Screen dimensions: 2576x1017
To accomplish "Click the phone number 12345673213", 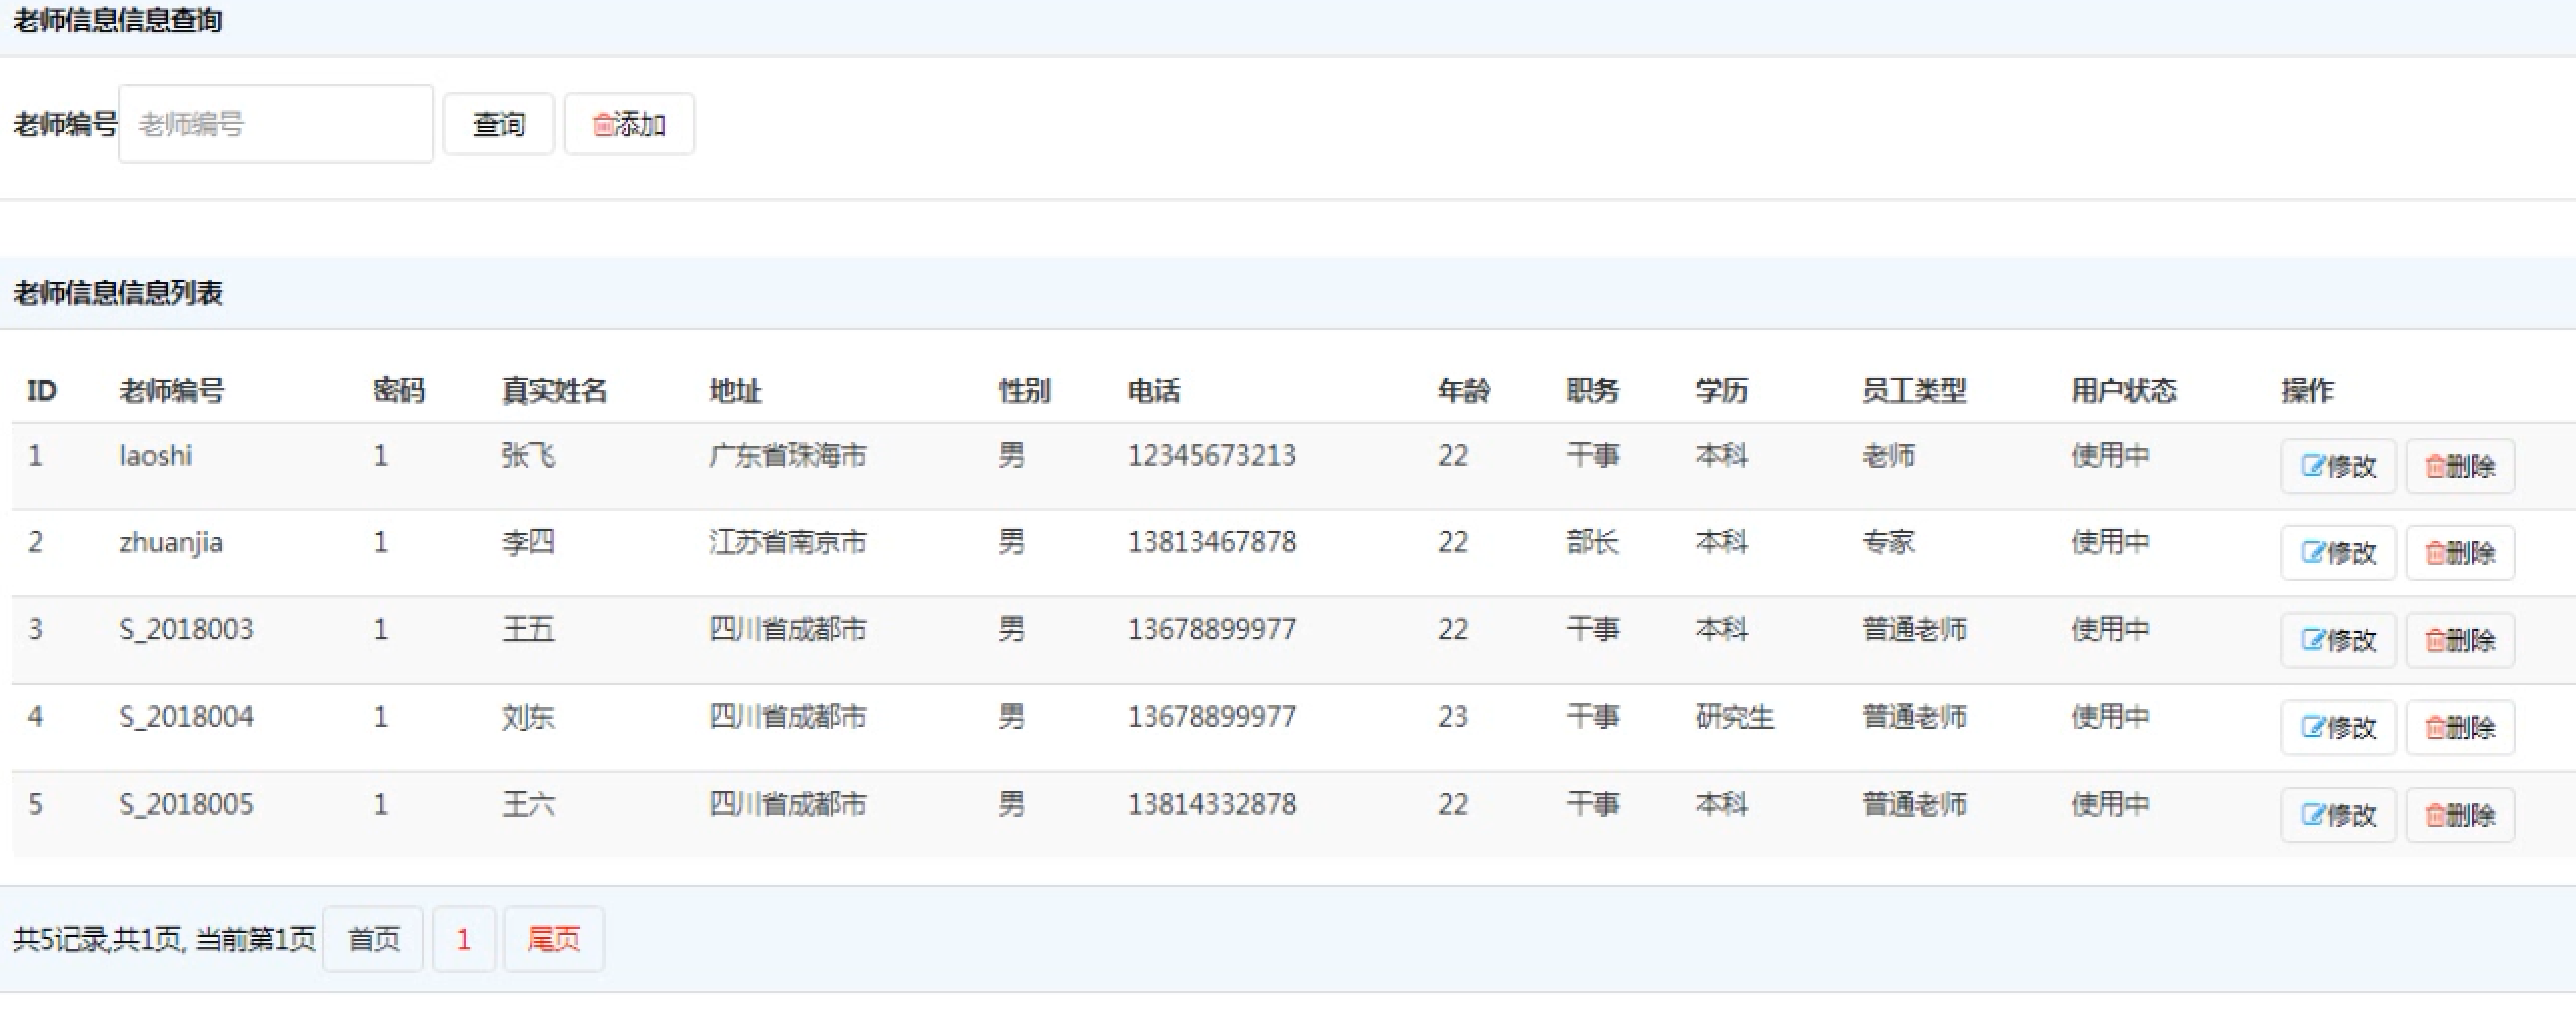I will [1212, 455].
